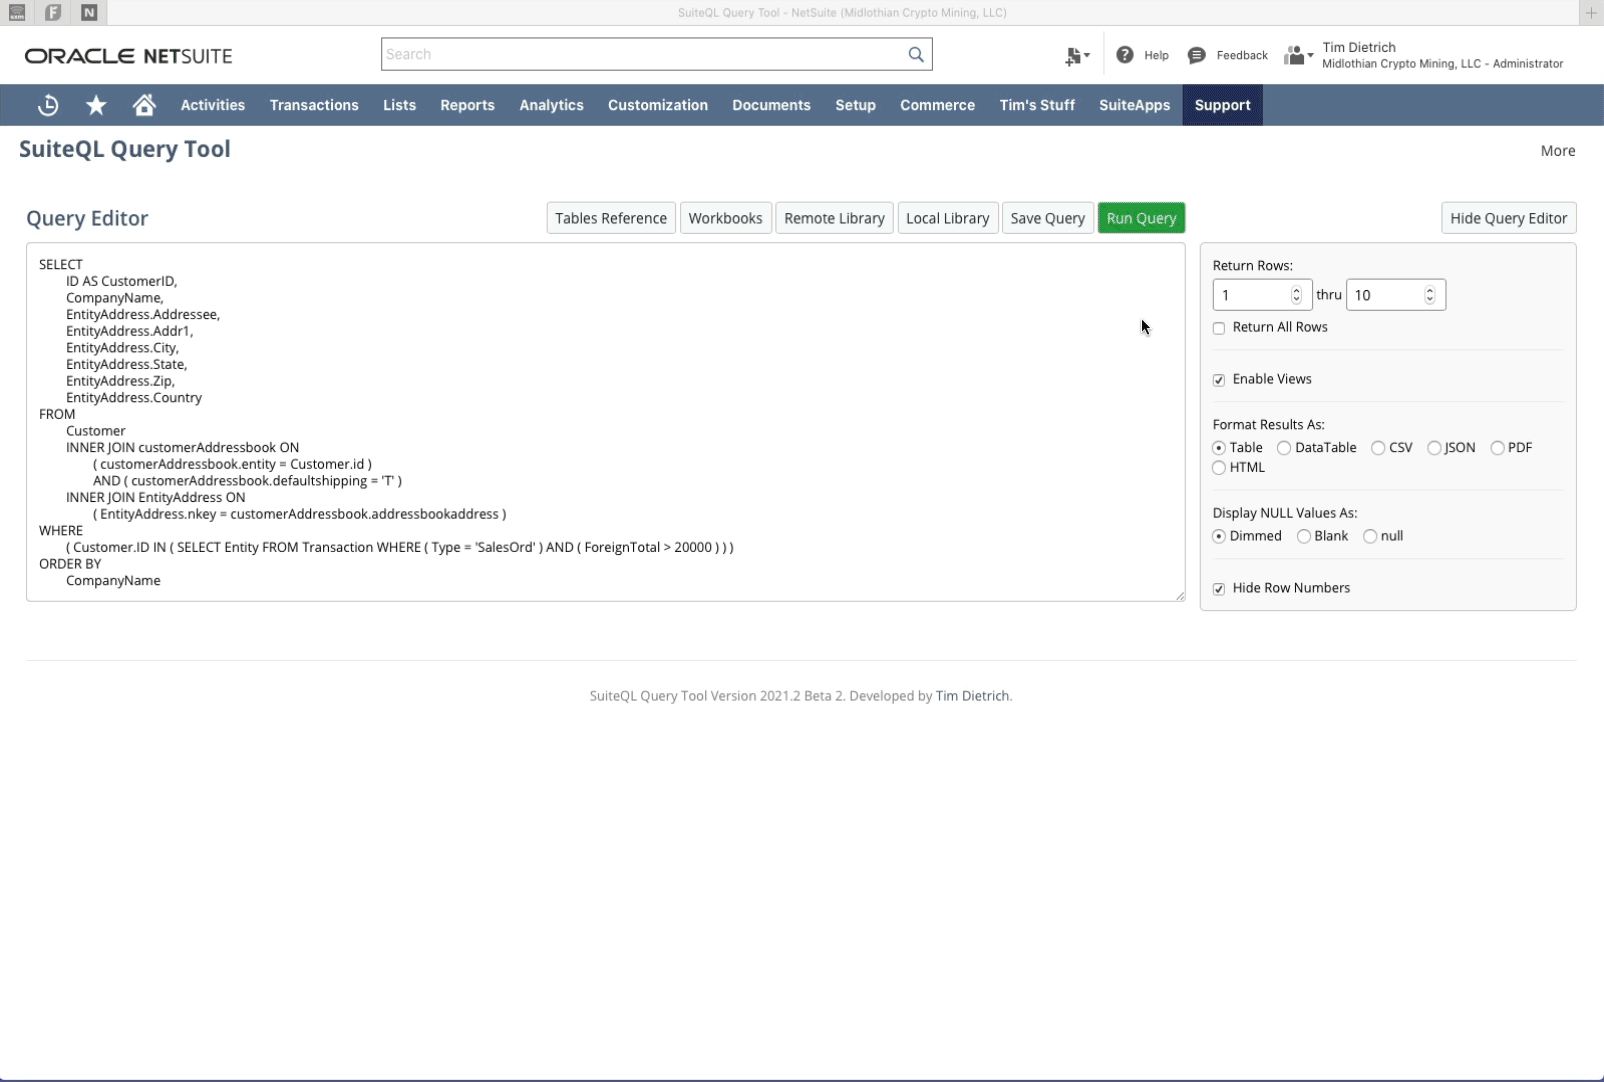Select JSON result format

click(x=1434, y=448)
